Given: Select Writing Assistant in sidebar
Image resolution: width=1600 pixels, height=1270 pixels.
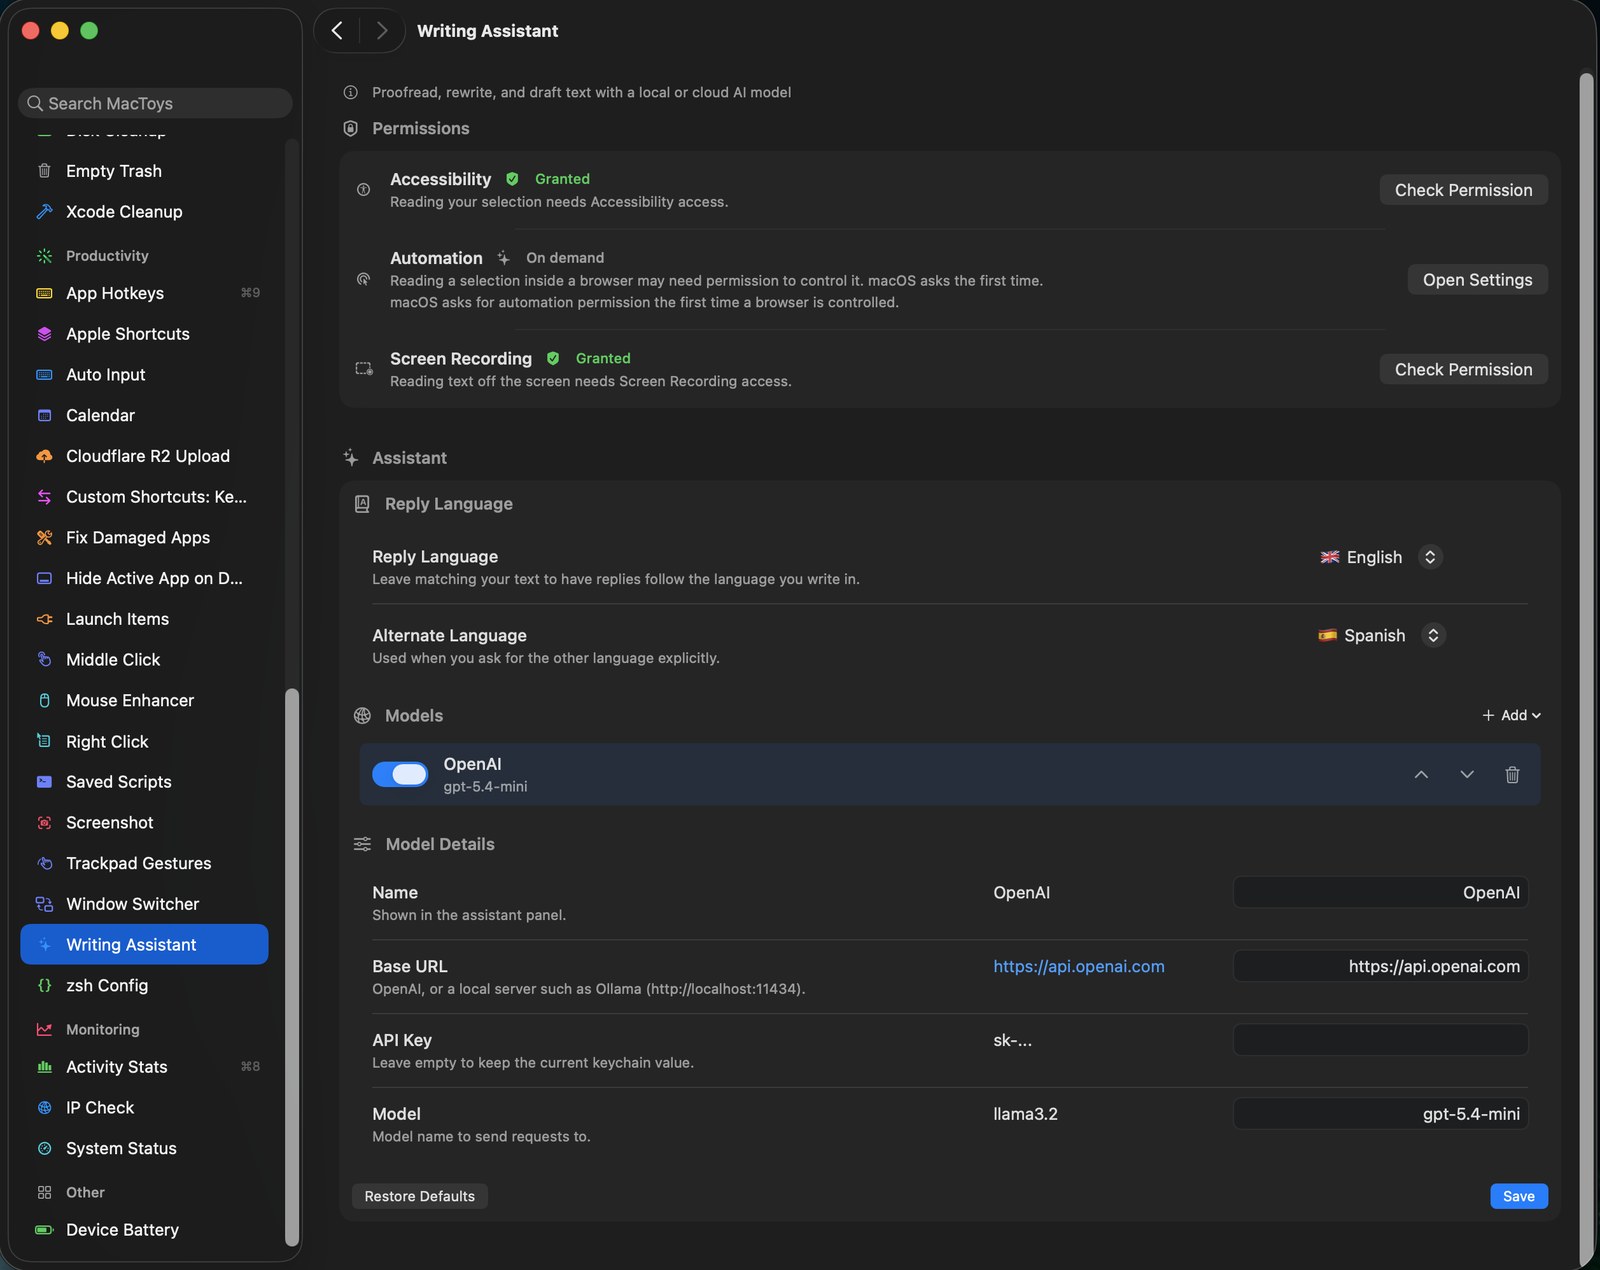Looking at the screenshot, I should [144, 945].
